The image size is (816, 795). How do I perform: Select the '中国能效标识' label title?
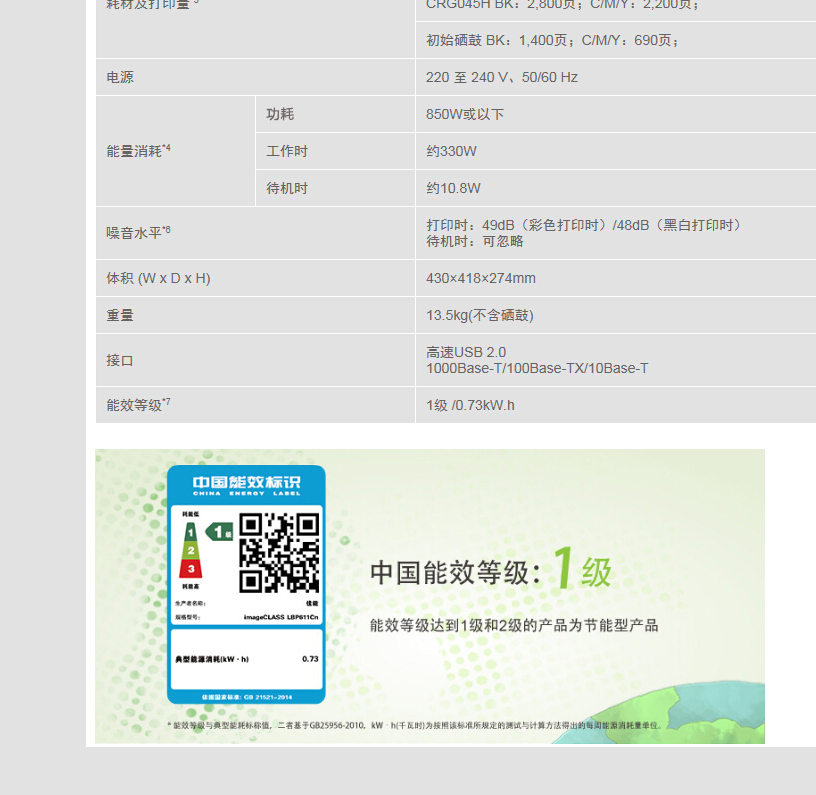246,482
